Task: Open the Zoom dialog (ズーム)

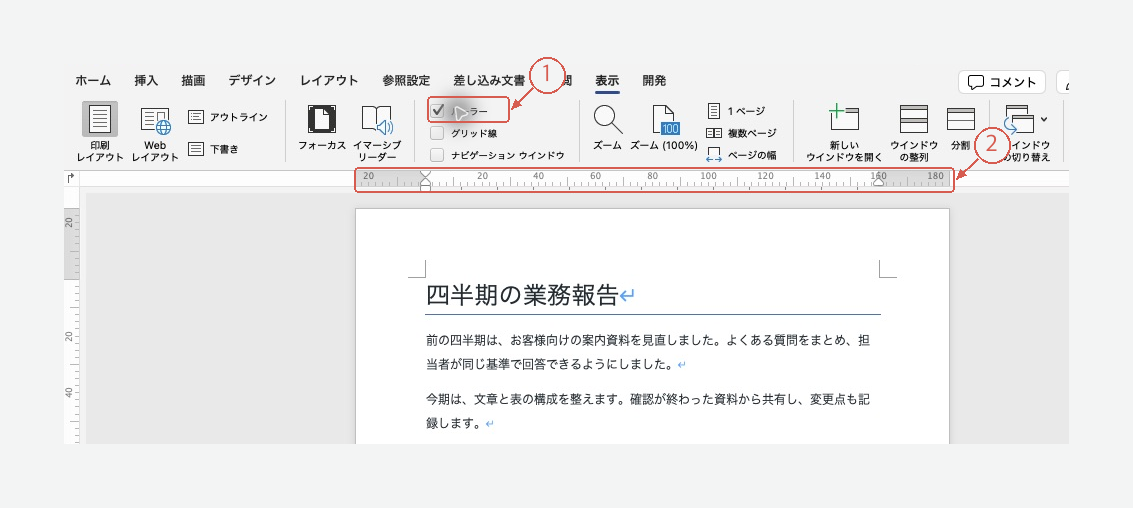Action: tap(608, 128)
